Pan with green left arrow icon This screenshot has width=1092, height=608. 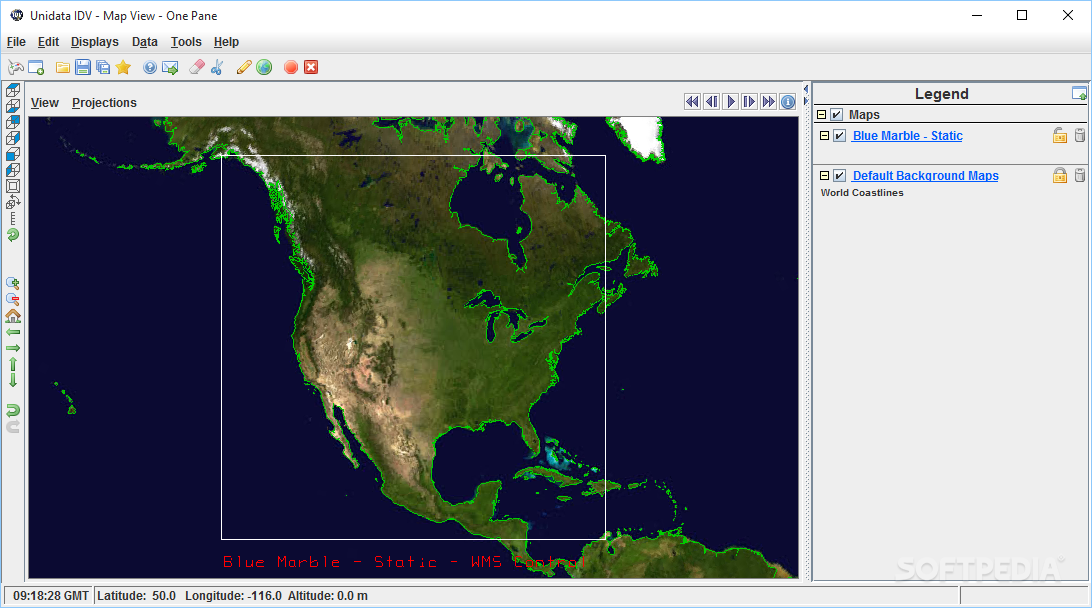pos(13,332)
